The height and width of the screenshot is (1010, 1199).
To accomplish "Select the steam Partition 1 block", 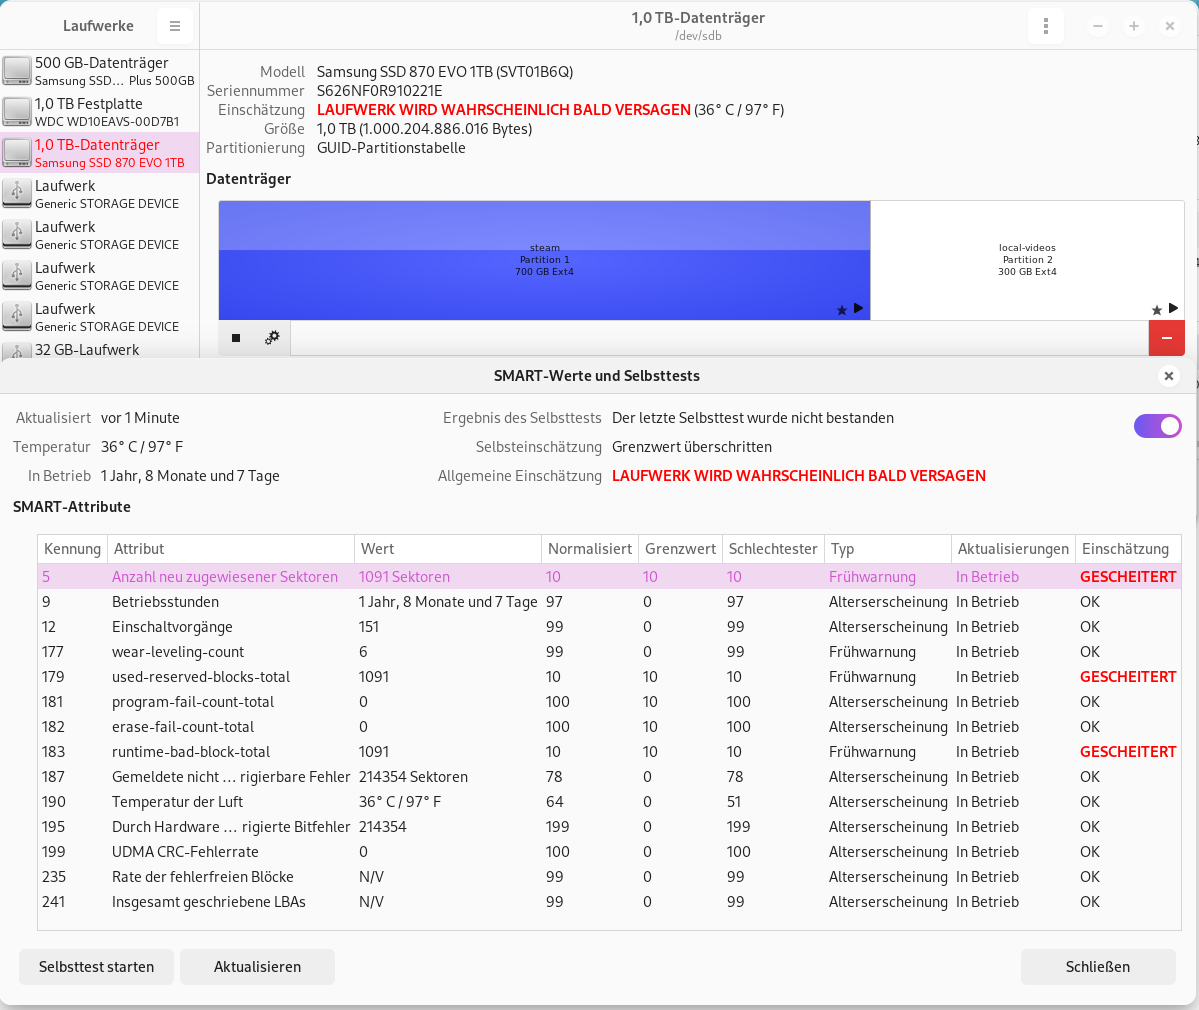I will point(544,260).
